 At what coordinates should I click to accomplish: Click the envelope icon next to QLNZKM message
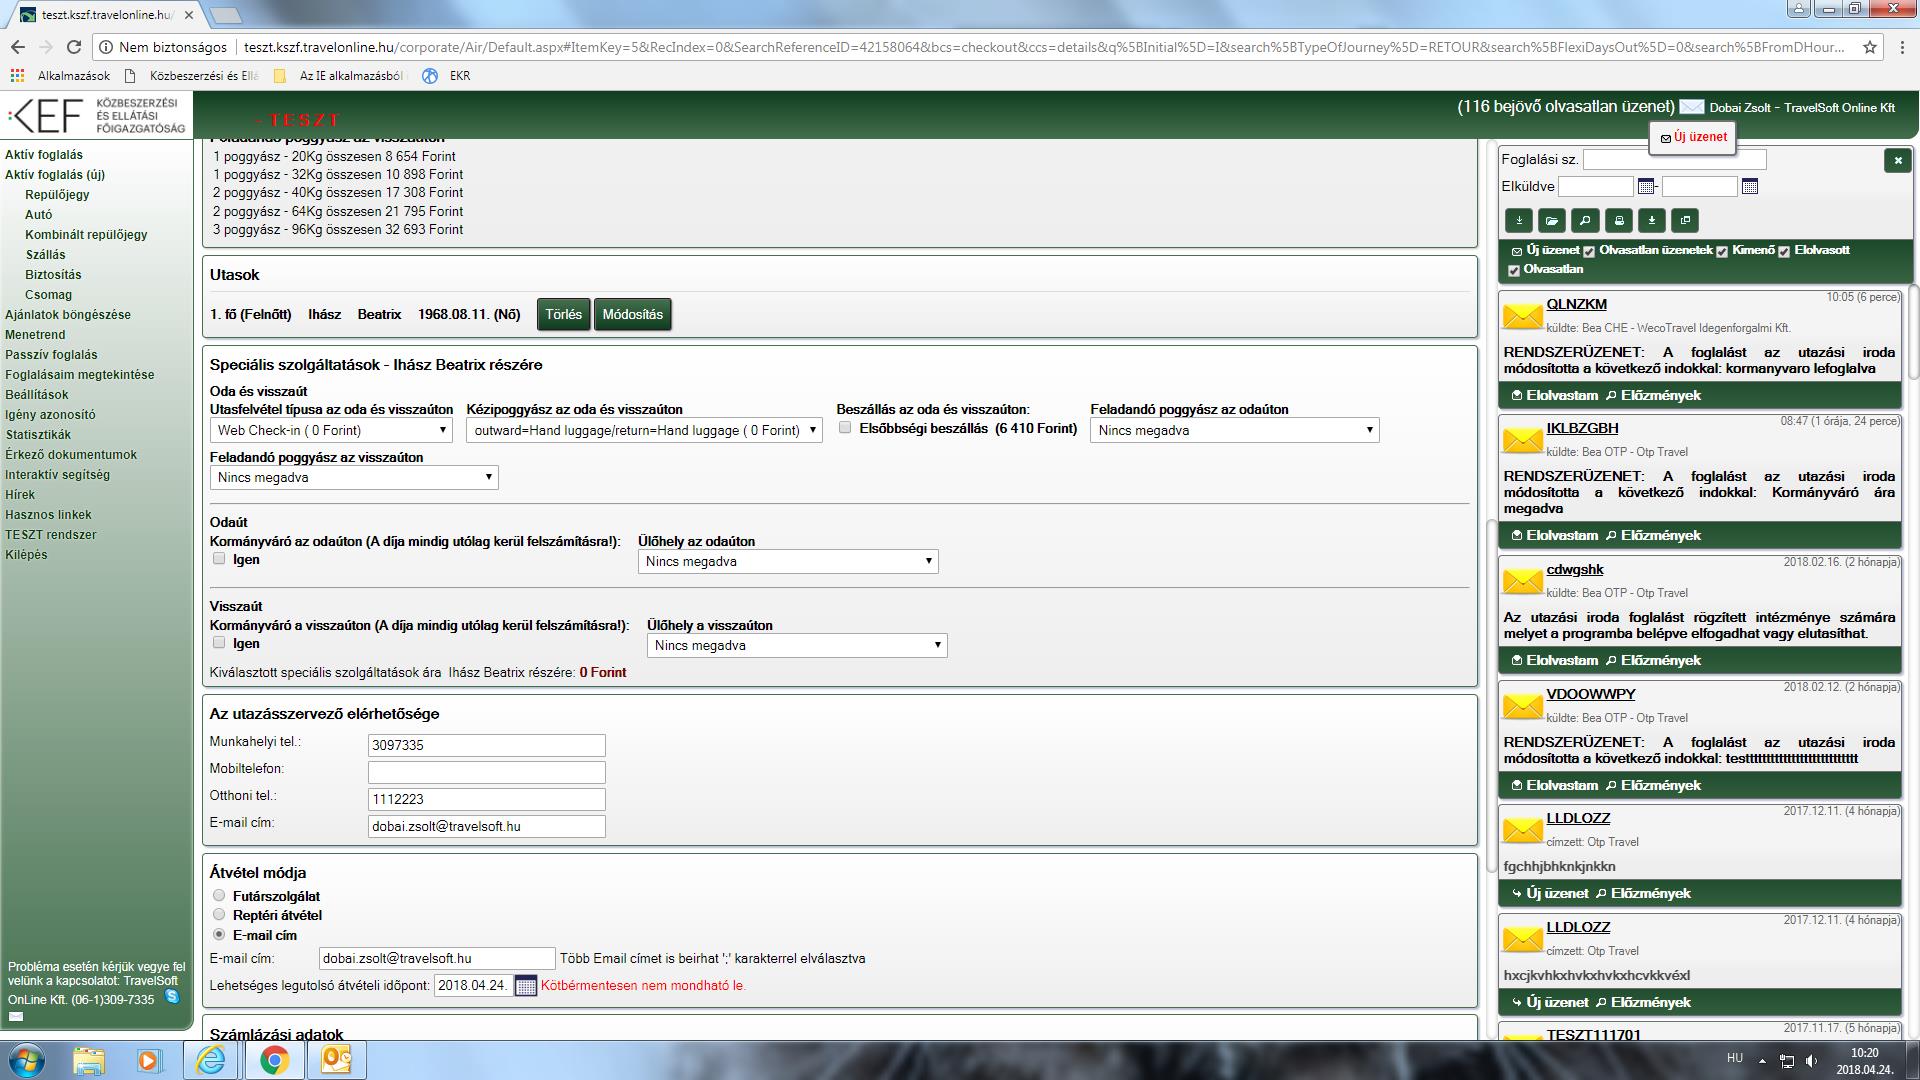pos(1522,316)
